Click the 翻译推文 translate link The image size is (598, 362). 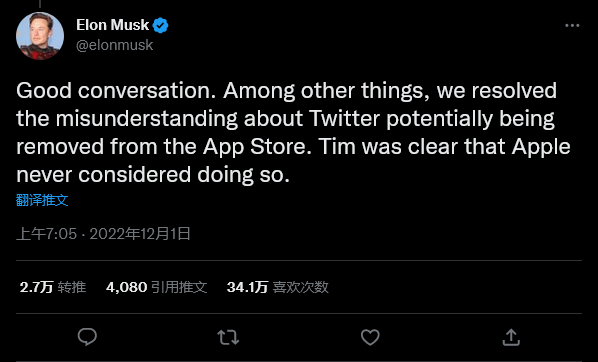click(x=42, y=200)
